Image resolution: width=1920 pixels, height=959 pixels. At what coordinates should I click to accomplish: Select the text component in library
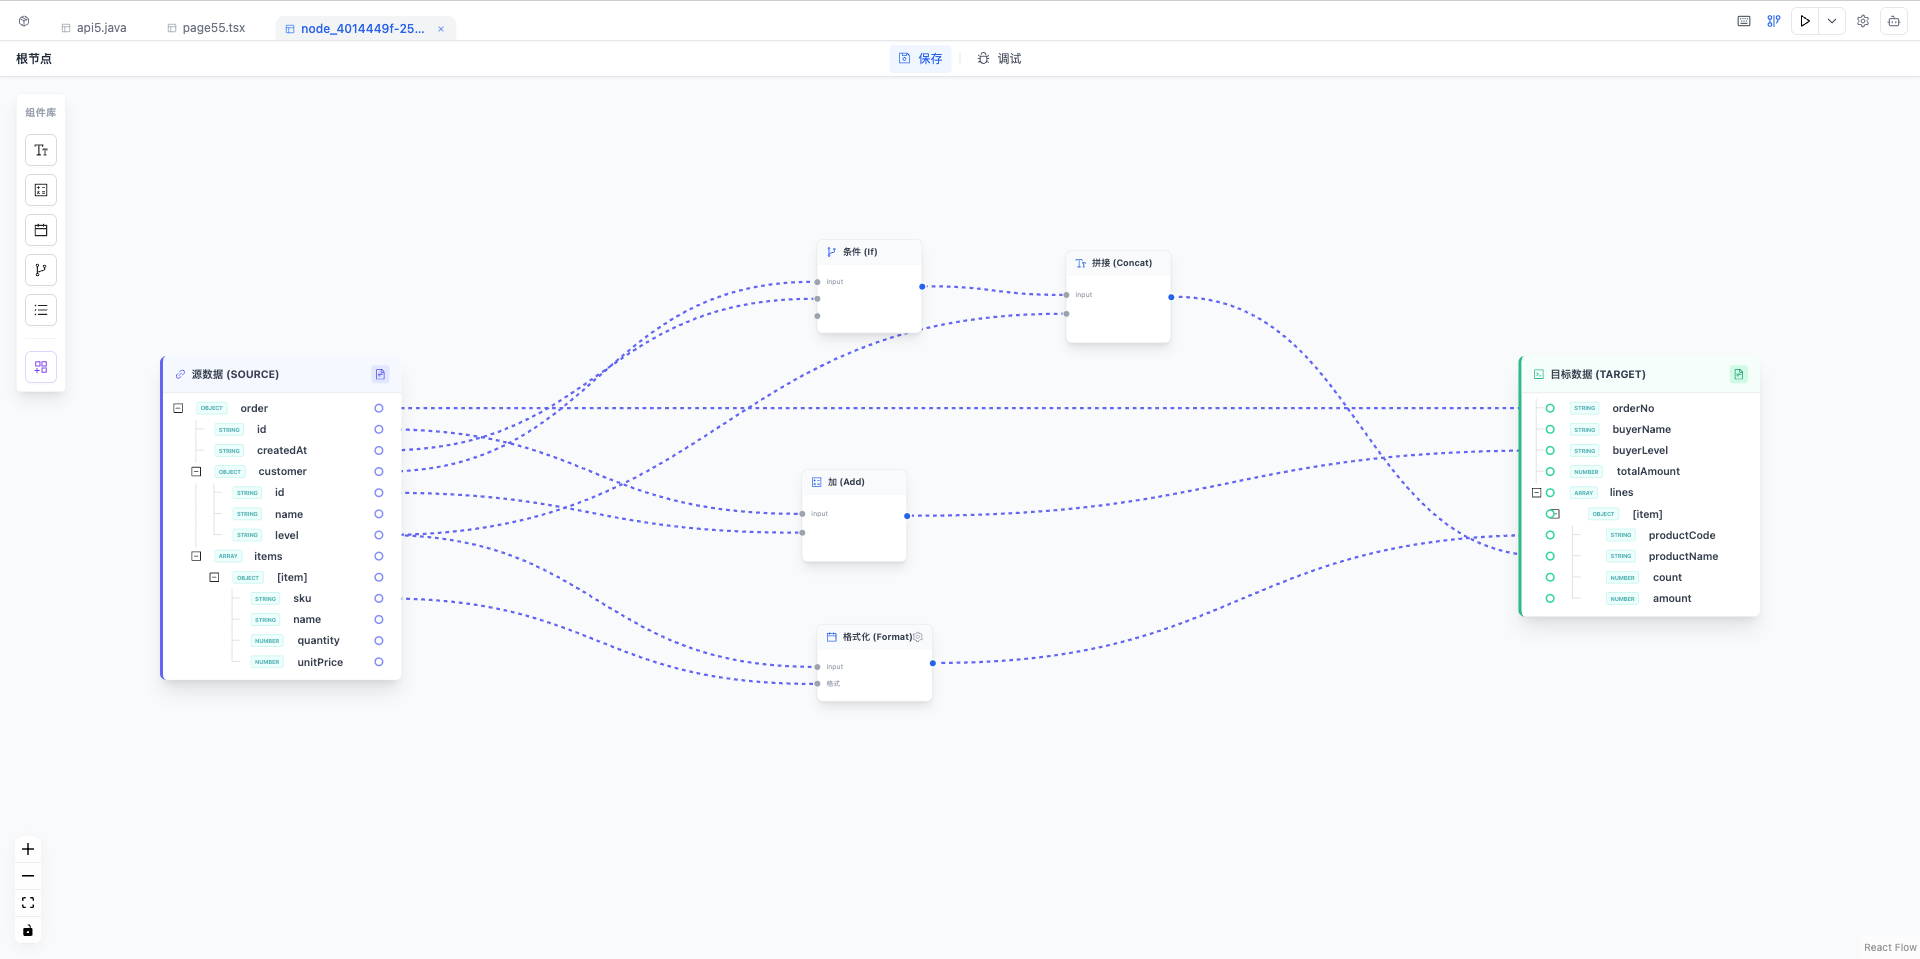pos(41,150)
